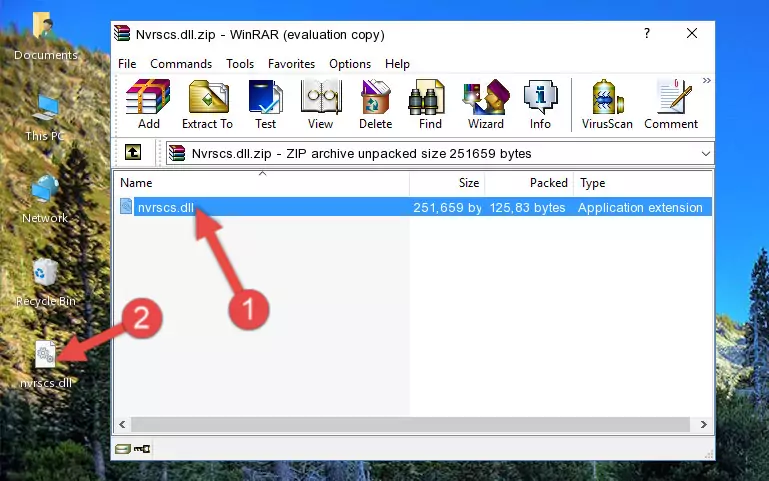This screenshot has height=481, width=769.
Task: Open the Comment tool
Action: [671, 104]
